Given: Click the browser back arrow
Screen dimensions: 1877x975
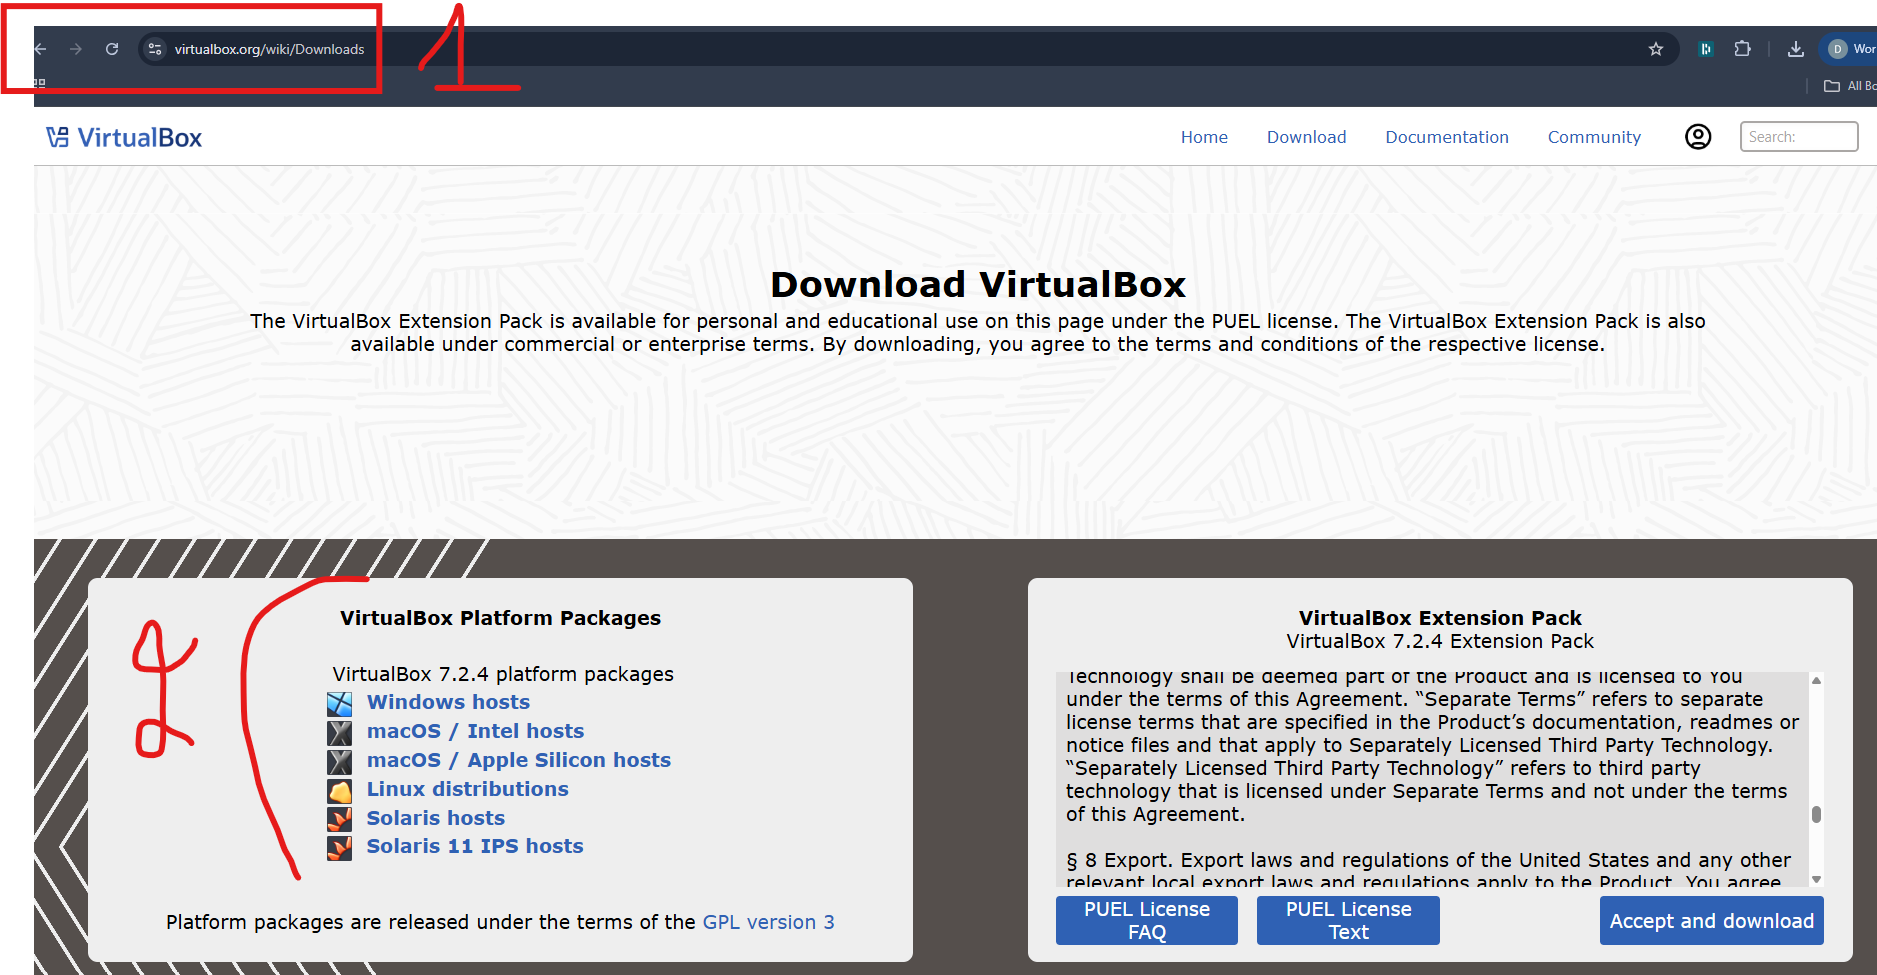Looking at the screenshot, I should pos(41,49).
